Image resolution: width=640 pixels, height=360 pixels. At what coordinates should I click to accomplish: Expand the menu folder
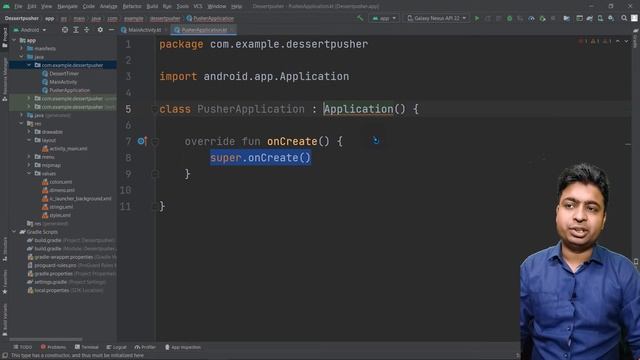(x=29, y=157)
